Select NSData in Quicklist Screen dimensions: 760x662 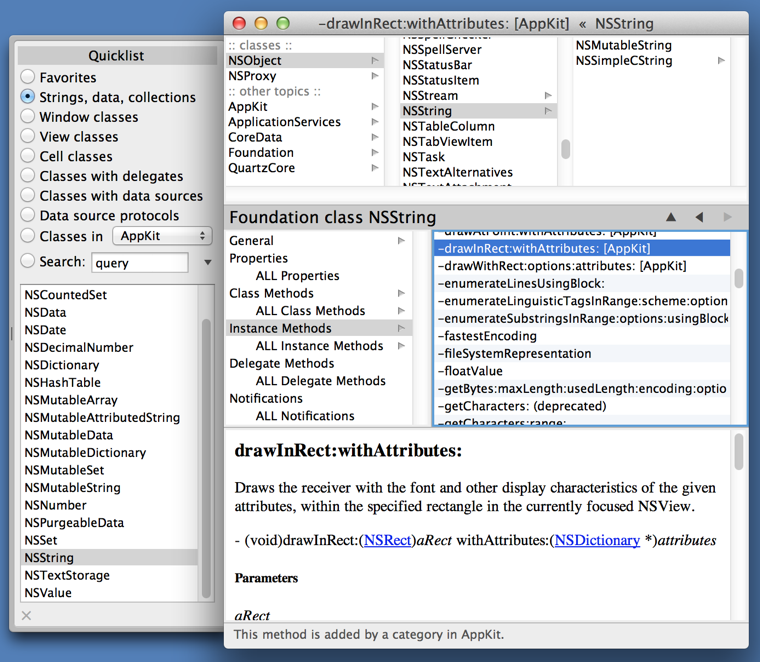(110, 312)
